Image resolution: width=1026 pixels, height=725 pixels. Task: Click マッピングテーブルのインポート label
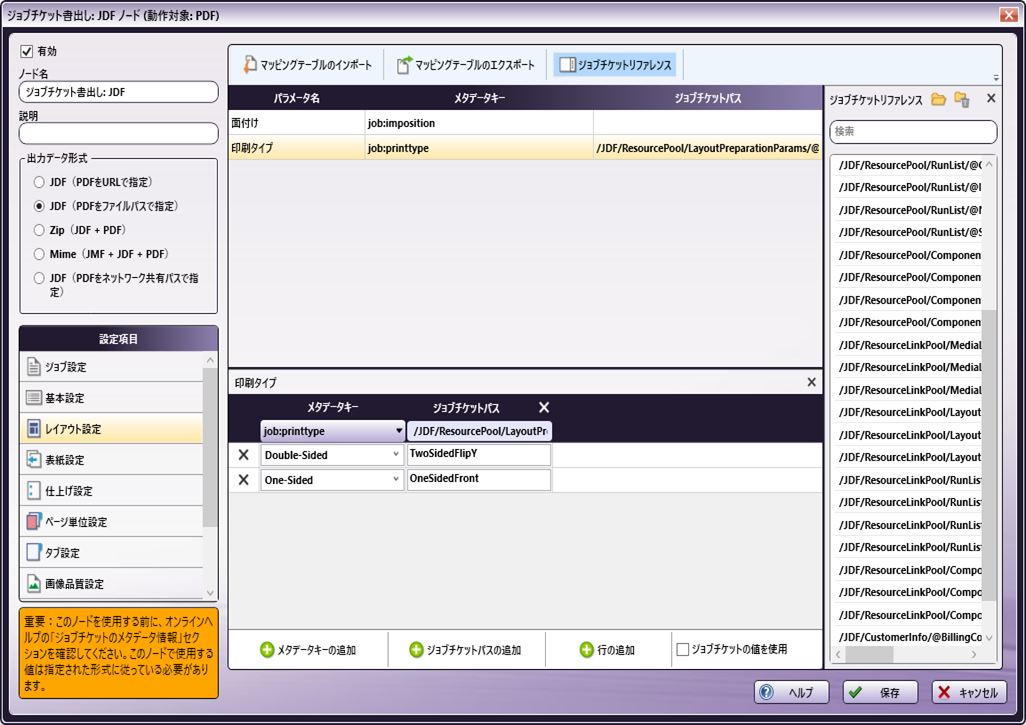click(x=316, y=65)
